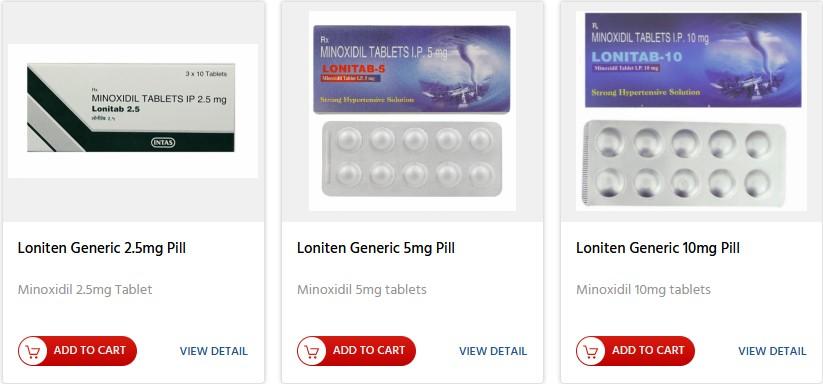Viewport: 823px width, 387px height.
Task: Select the Lonitab-10 purple box image
Action: (693, 60)
